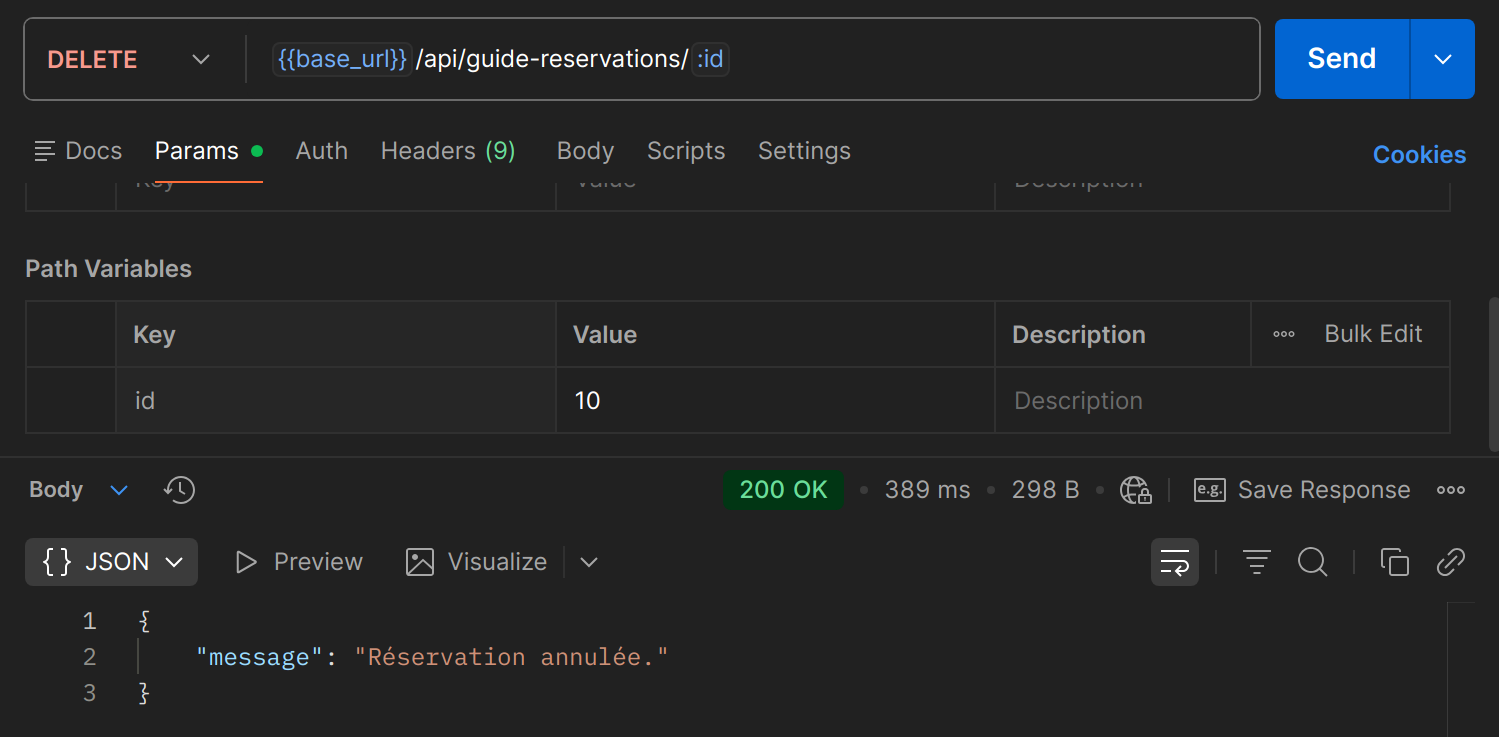This screenshot has width=1499, height=737.
Task: Open the Cookies link
Action: coord(1419,155)
